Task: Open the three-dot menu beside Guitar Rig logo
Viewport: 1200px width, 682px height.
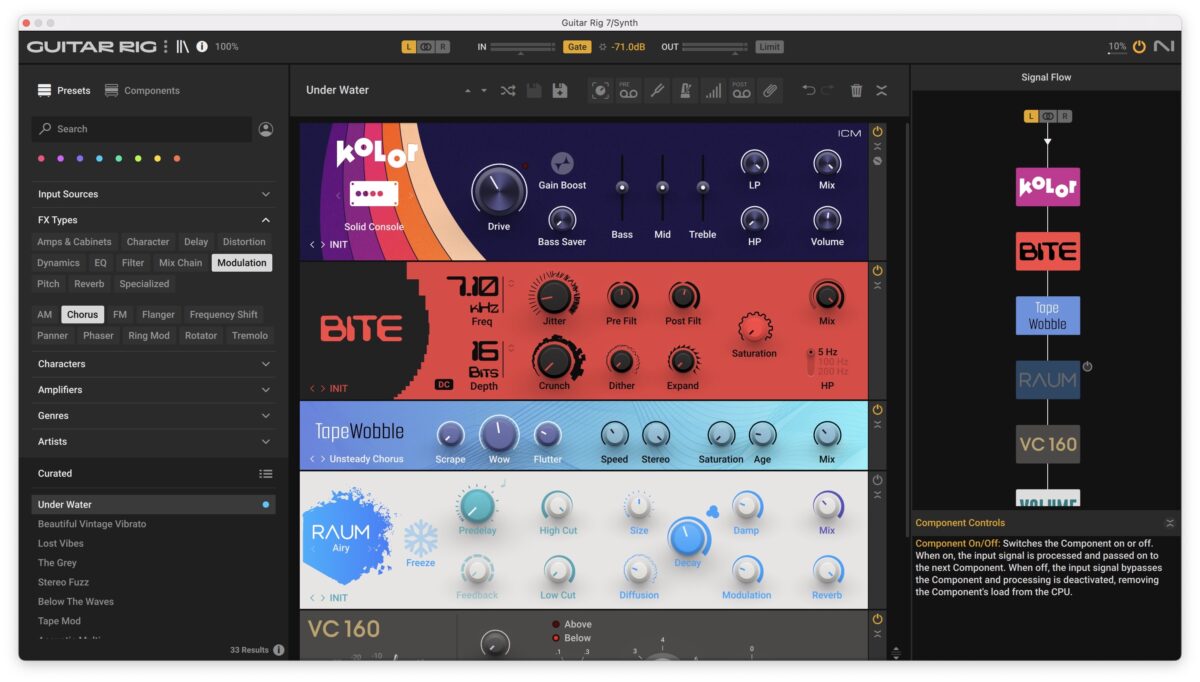Action: click(x=166, y=46)
